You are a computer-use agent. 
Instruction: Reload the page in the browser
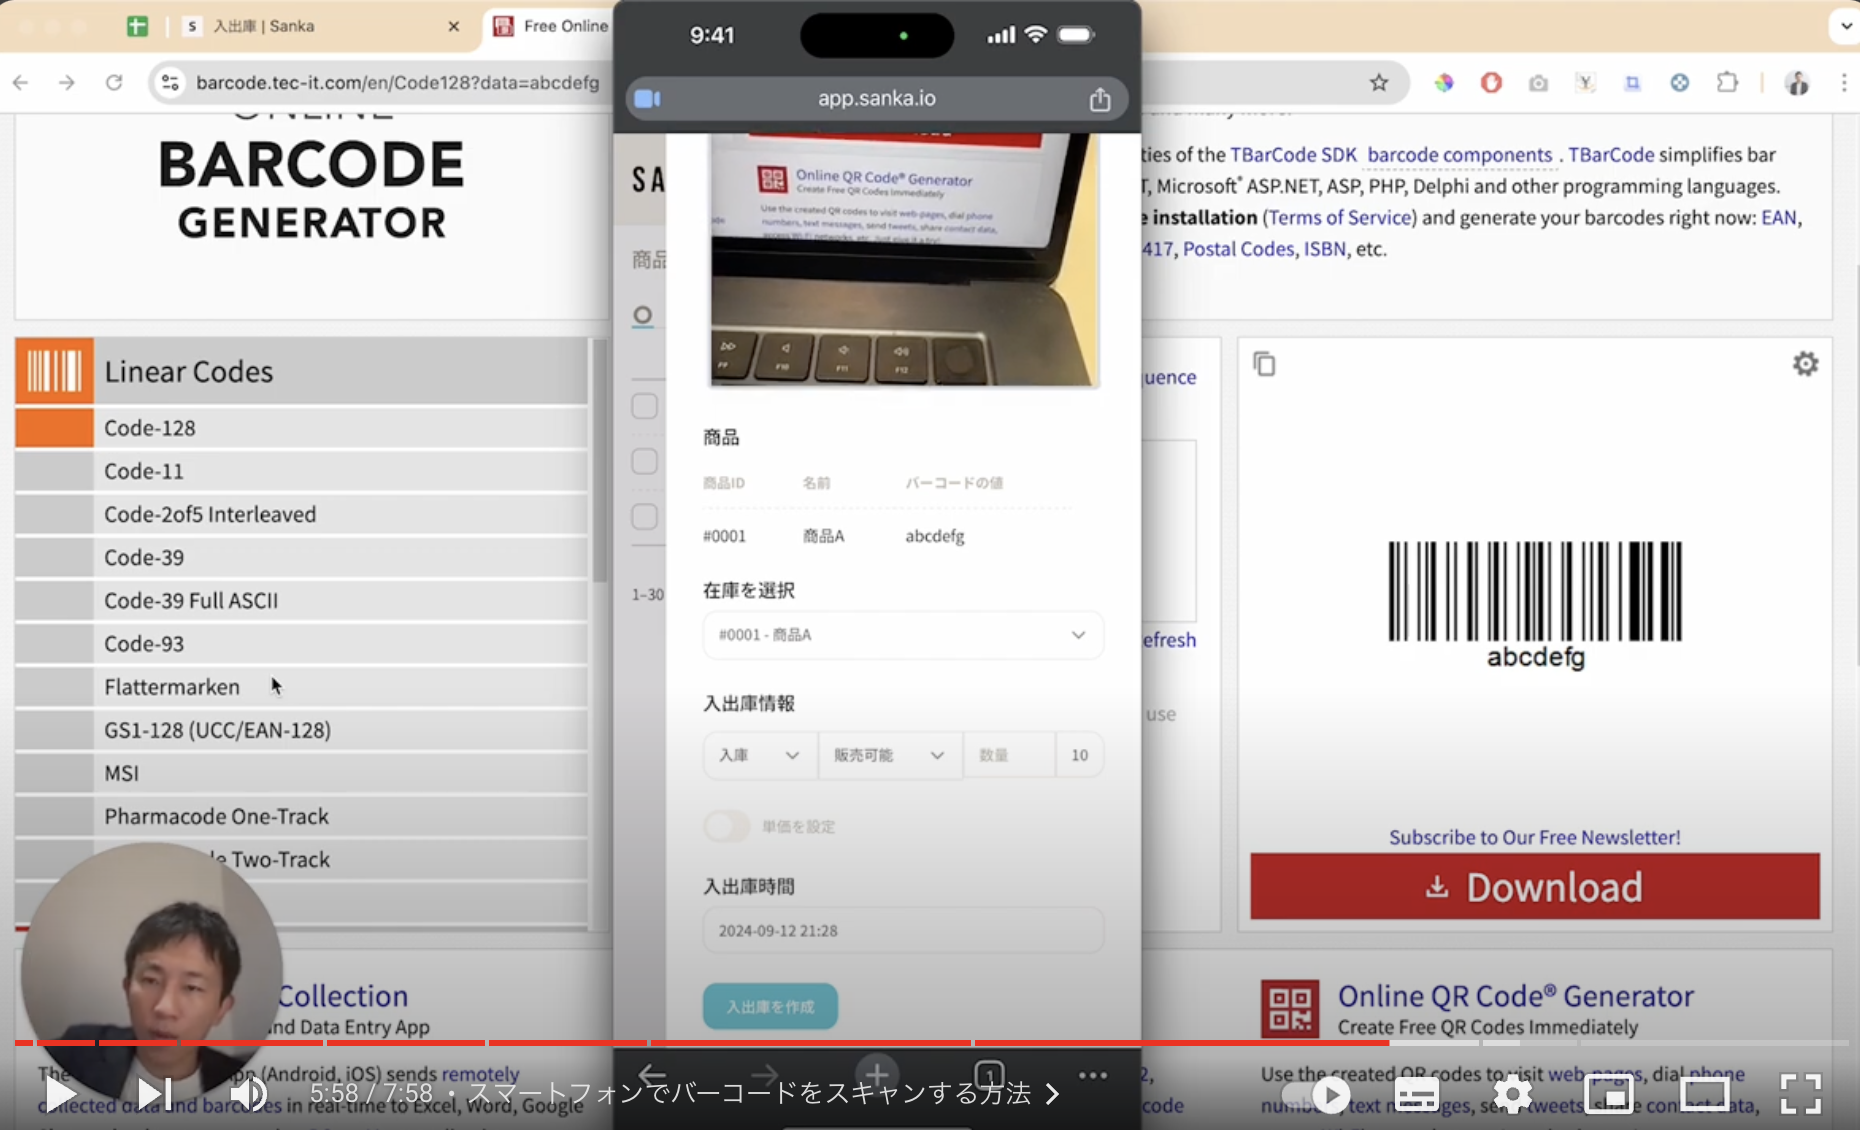tap(114, 83)
